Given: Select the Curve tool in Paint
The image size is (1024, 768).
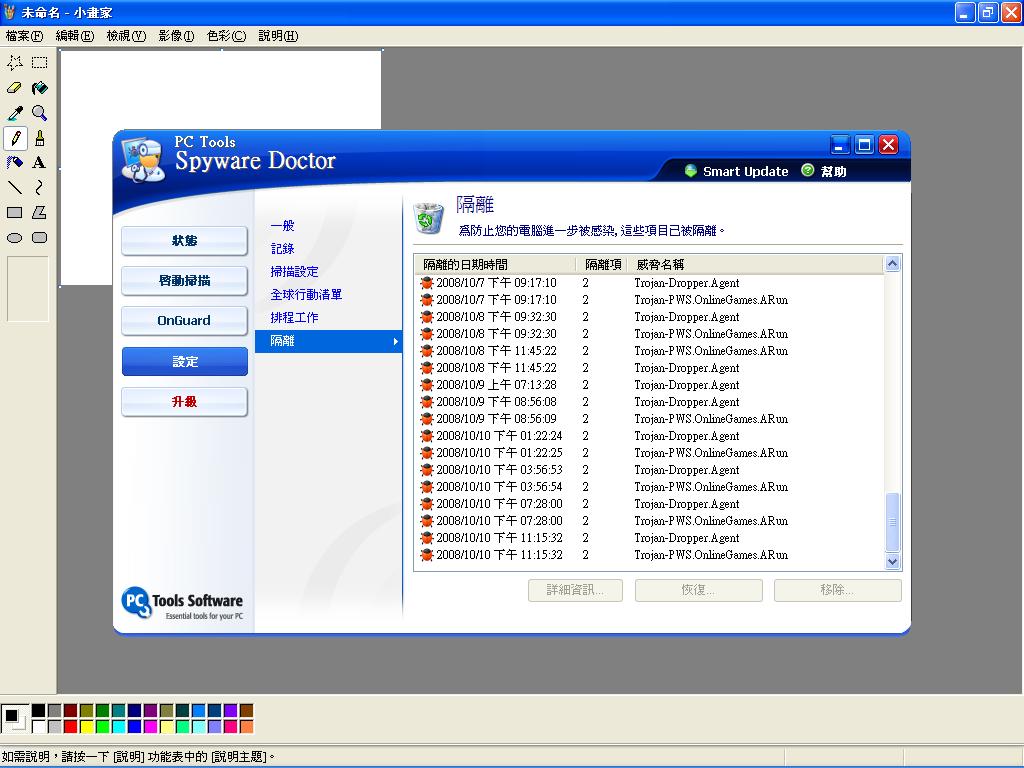Looking at the screenshot, I should pyautogui.click(x=40, y=188).
